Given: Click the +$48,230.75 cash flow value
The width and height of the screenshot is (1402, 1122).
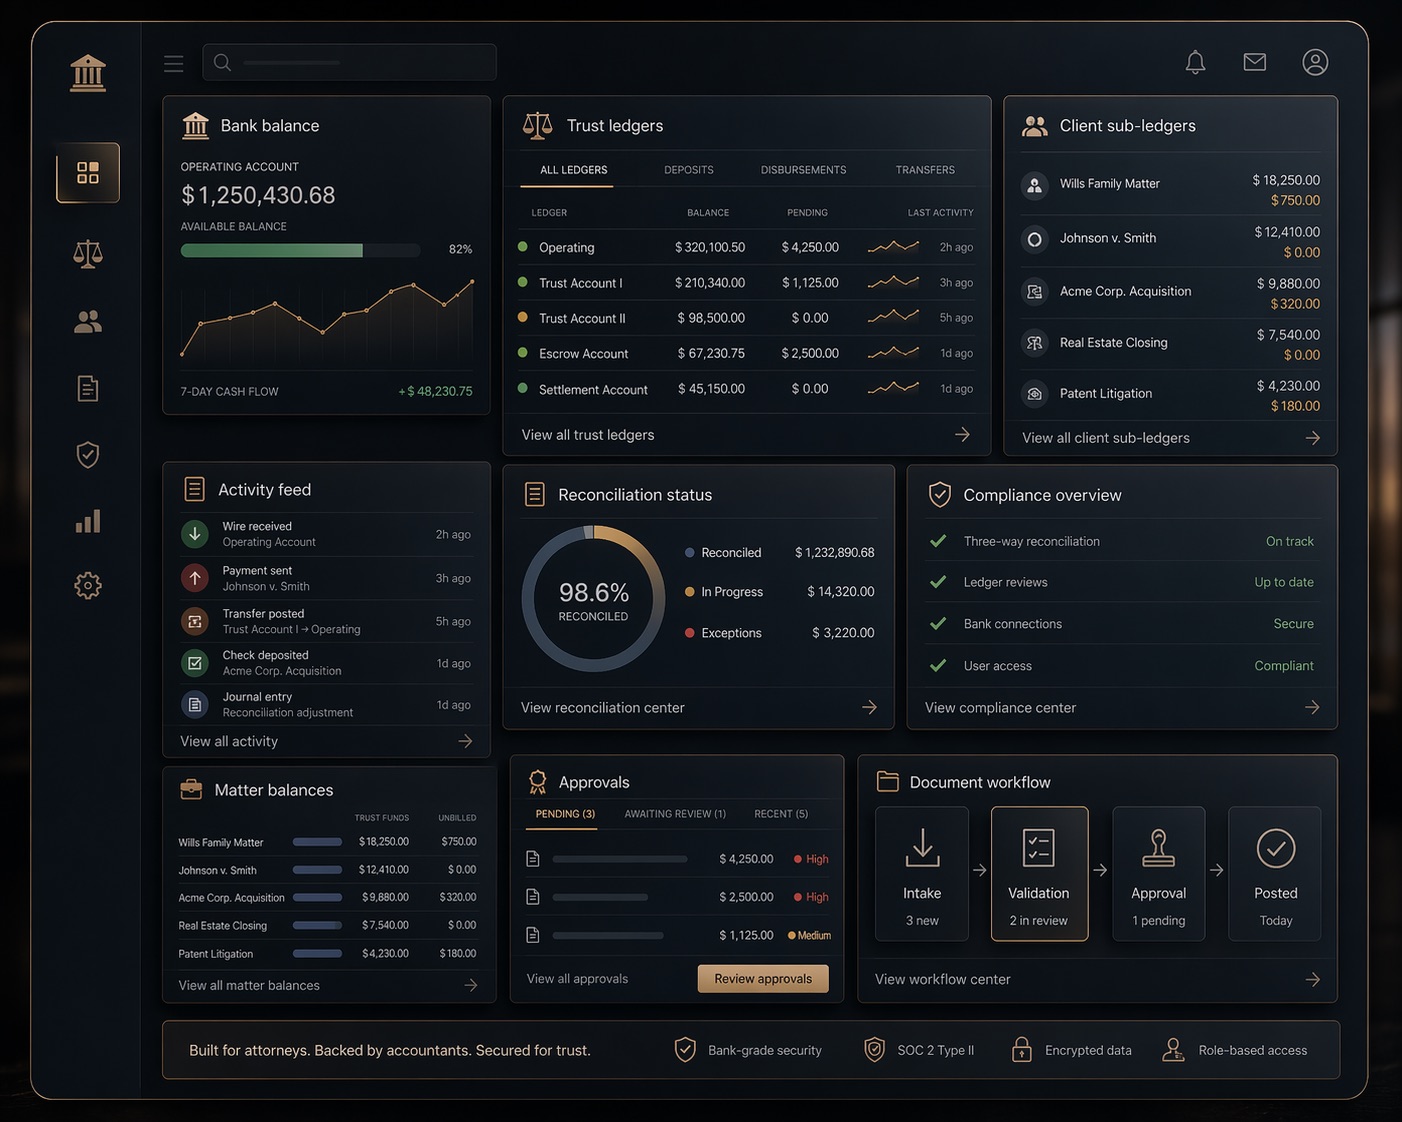Looking at the screenshot, I should pyautogui.click(x=436, y=391).
